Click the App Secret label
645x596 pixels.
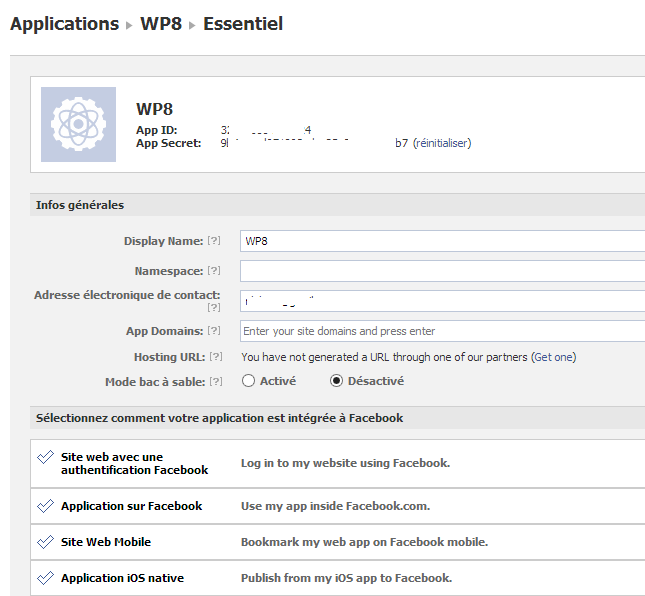coord(169,143)
